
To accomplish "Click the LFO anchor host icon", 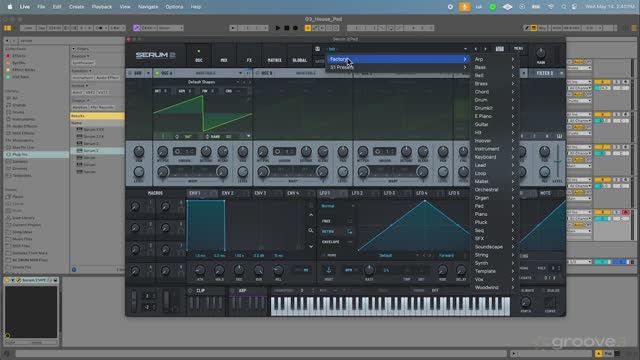I will click(329, 269).
